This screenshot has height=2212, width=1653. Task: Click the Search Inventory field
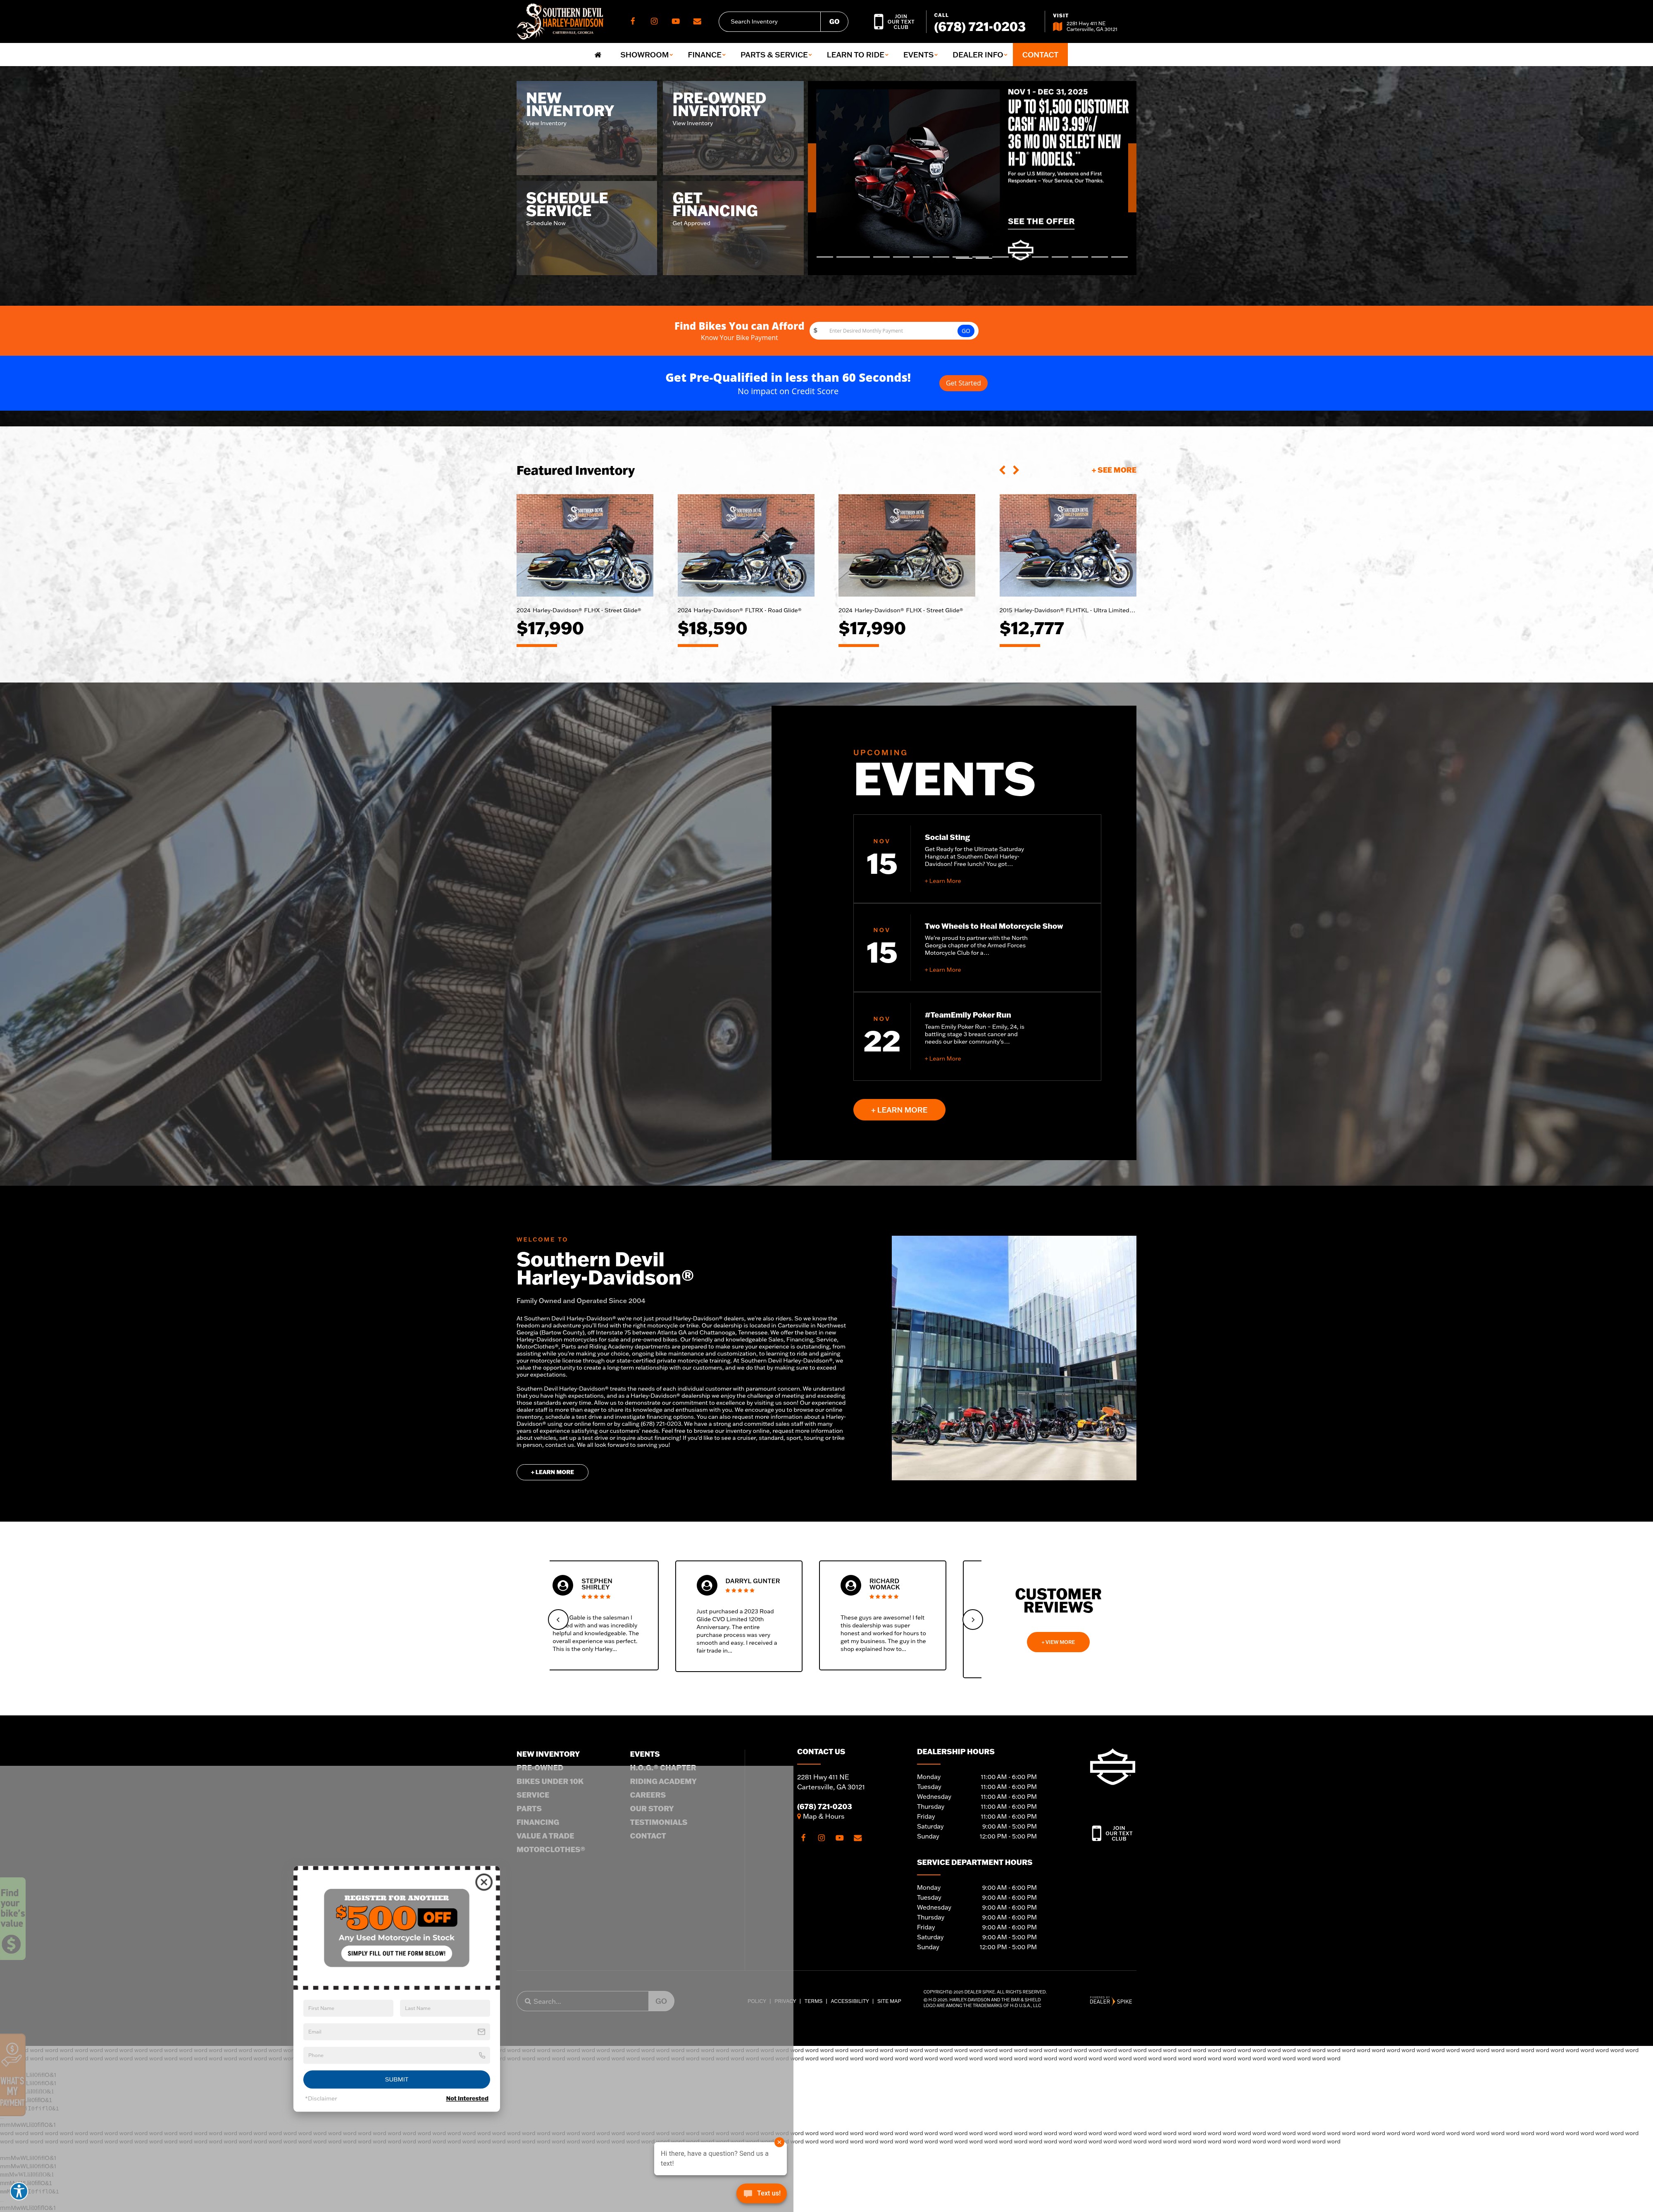770,21
